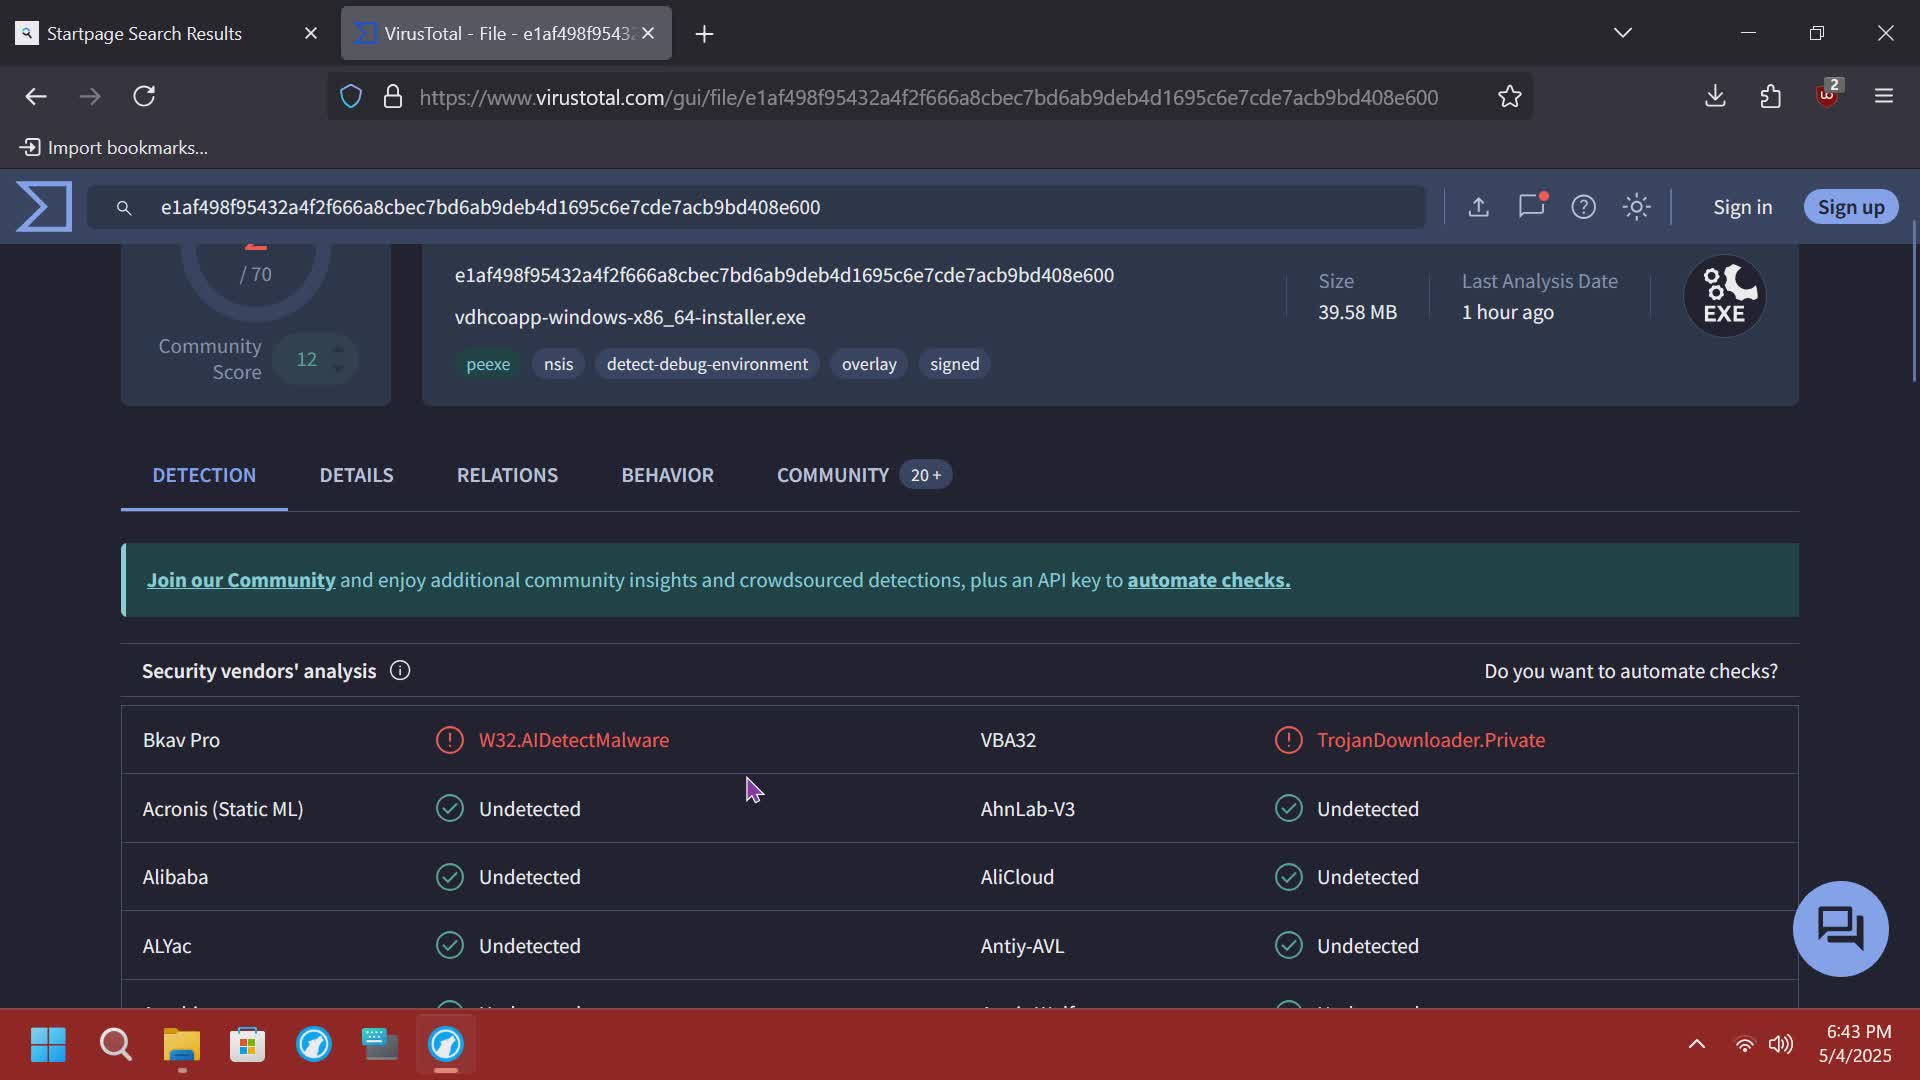Click the VBA32 malicious alert icon

coord(1288,740)
